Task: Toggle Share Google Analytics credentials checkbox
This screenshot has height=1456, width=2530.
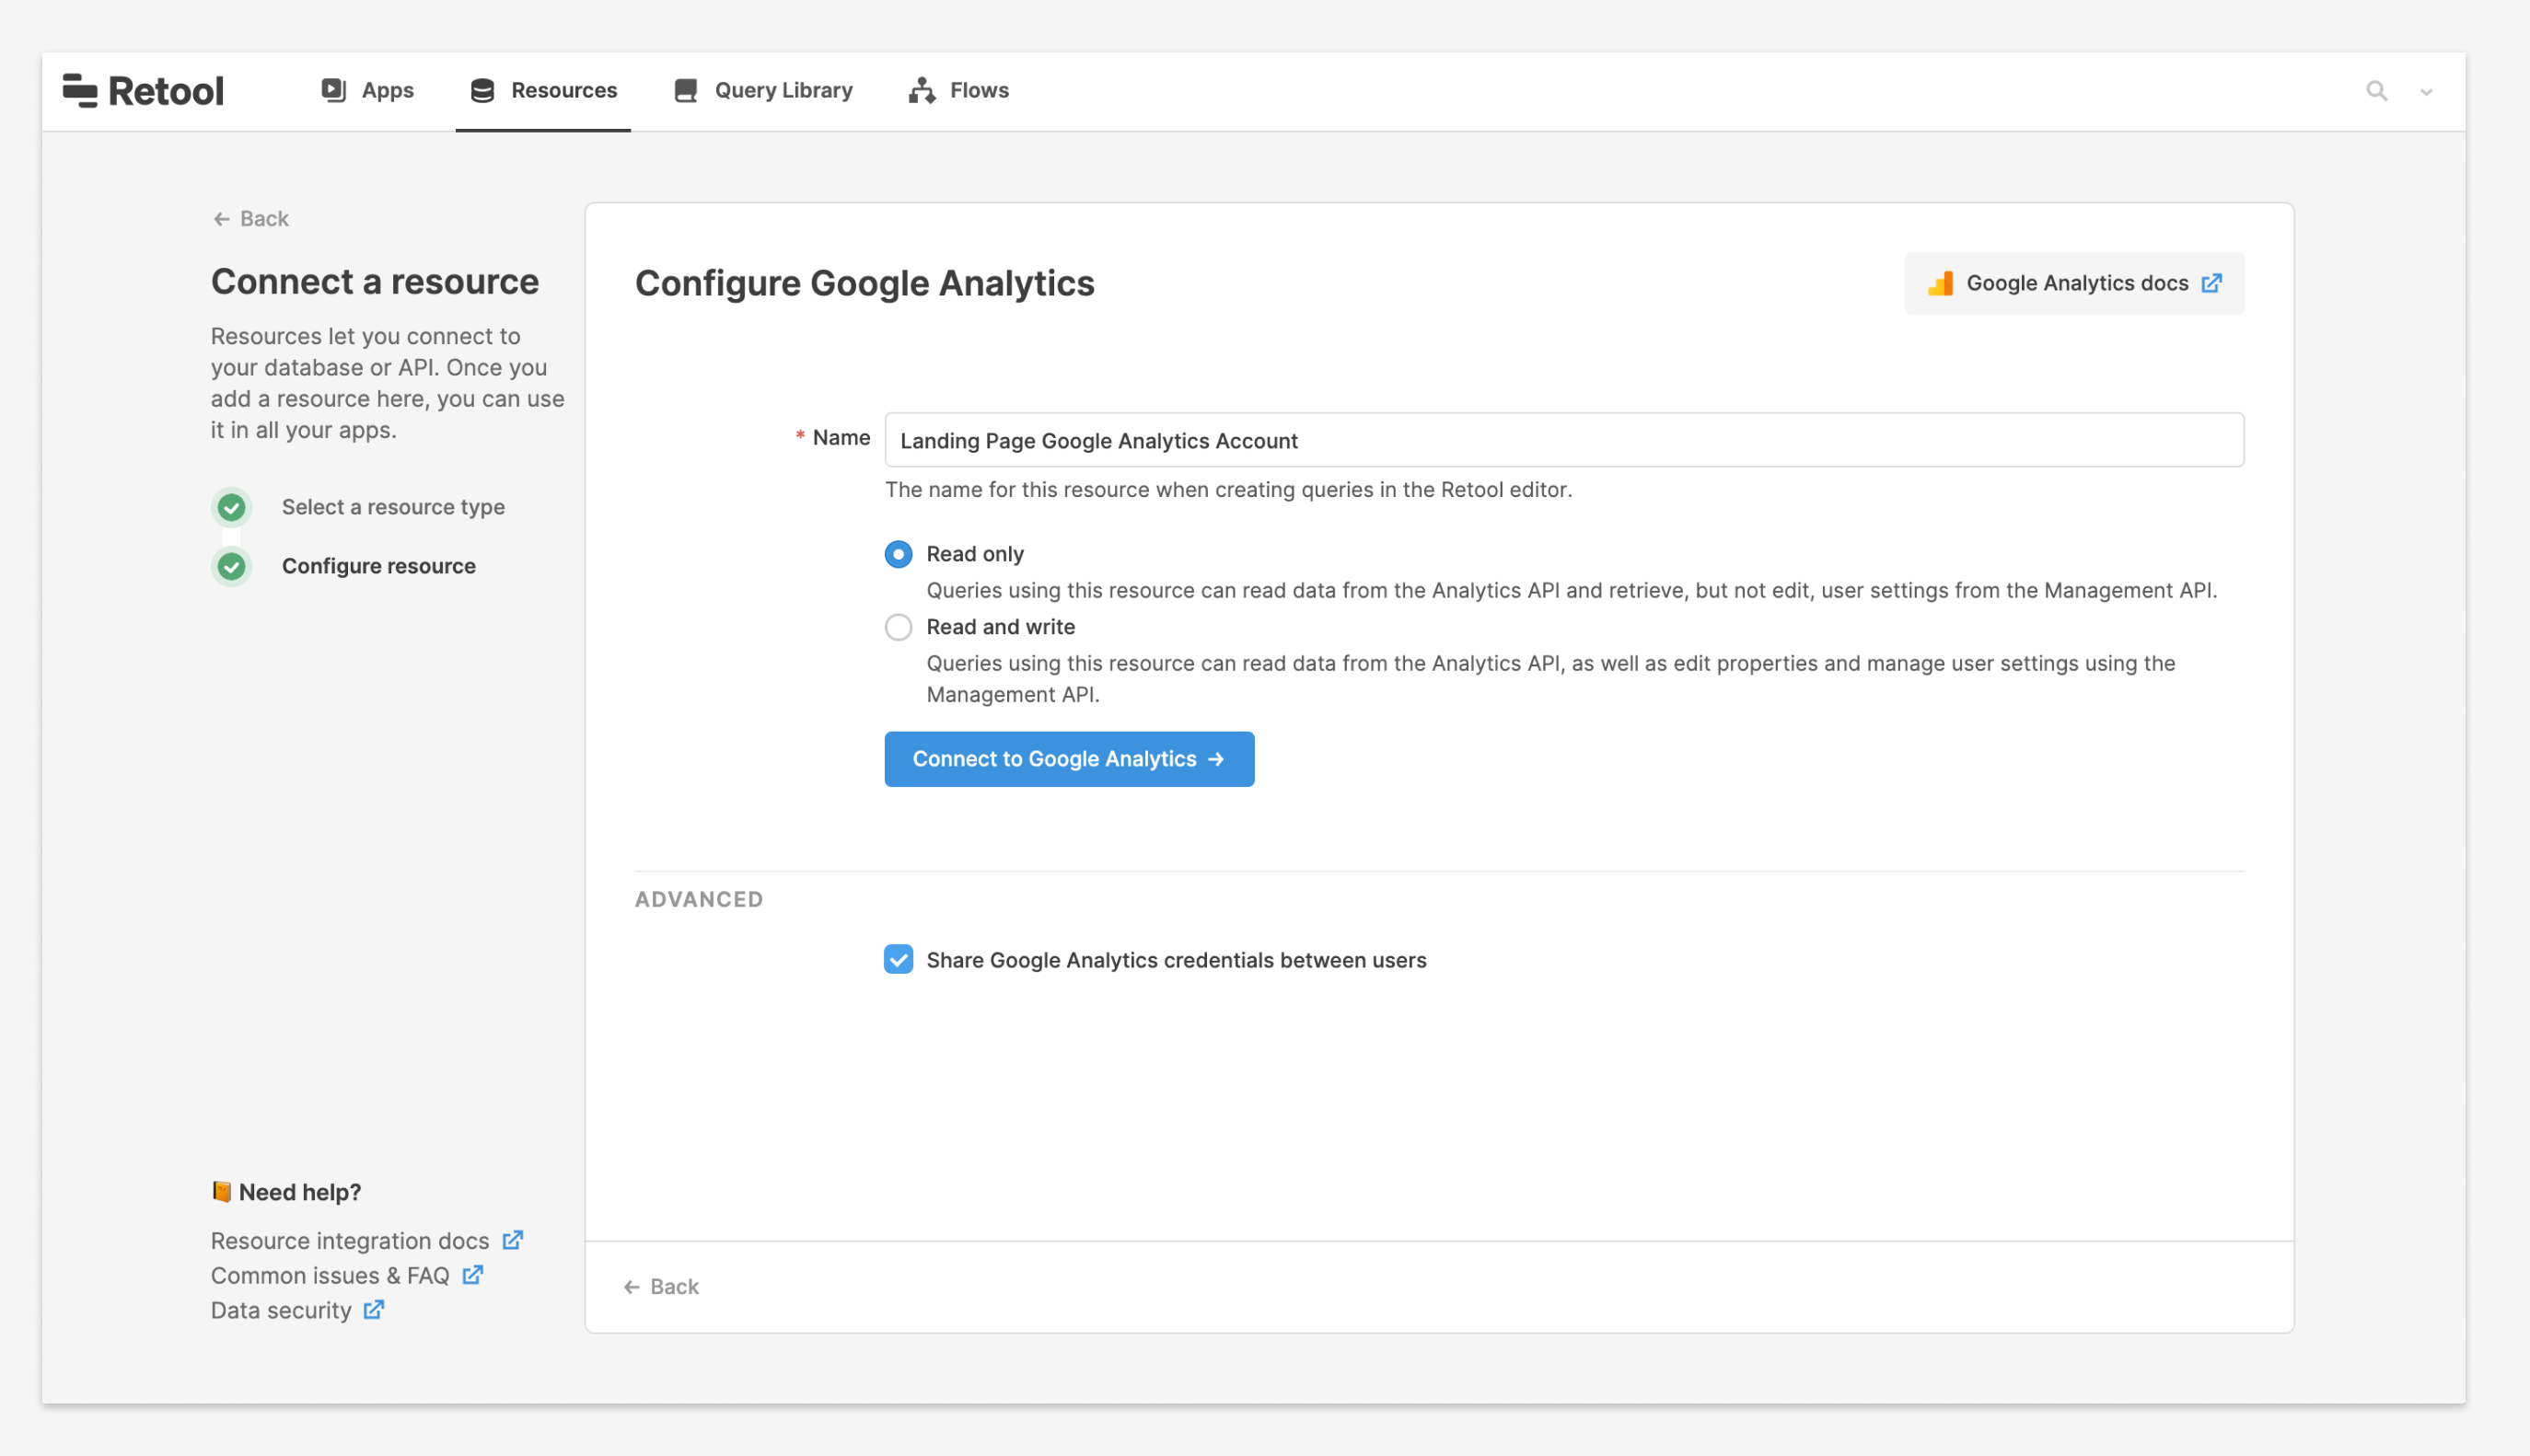Action: (898, 960)
